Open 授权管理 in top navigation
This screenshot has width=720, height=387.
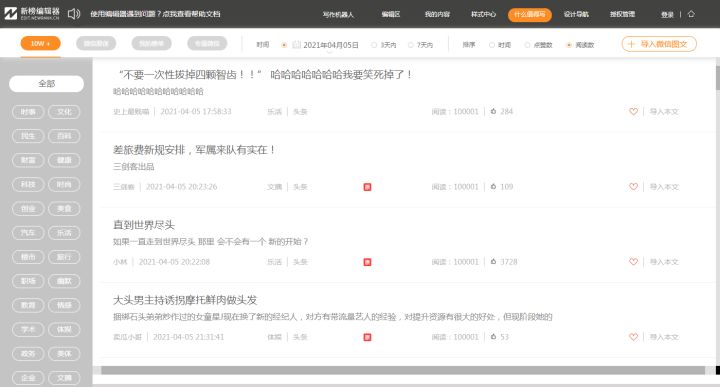pyautogui.click(x=623, y=14)
